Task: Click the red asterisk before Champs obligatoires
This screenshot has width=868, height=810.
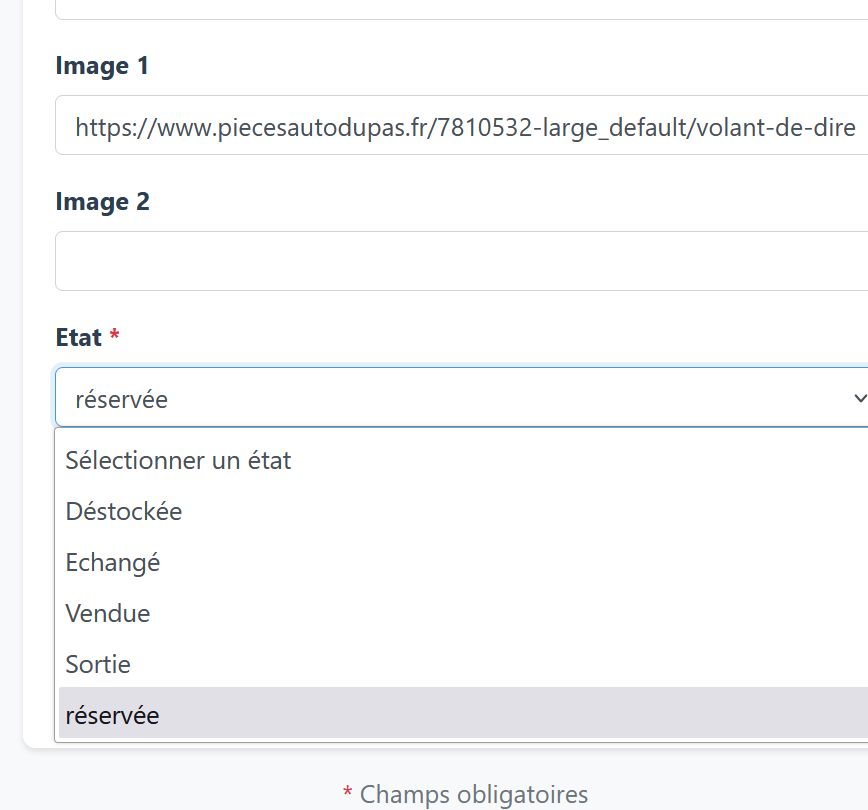Action: pyautogui.click(x=347, y=791)
